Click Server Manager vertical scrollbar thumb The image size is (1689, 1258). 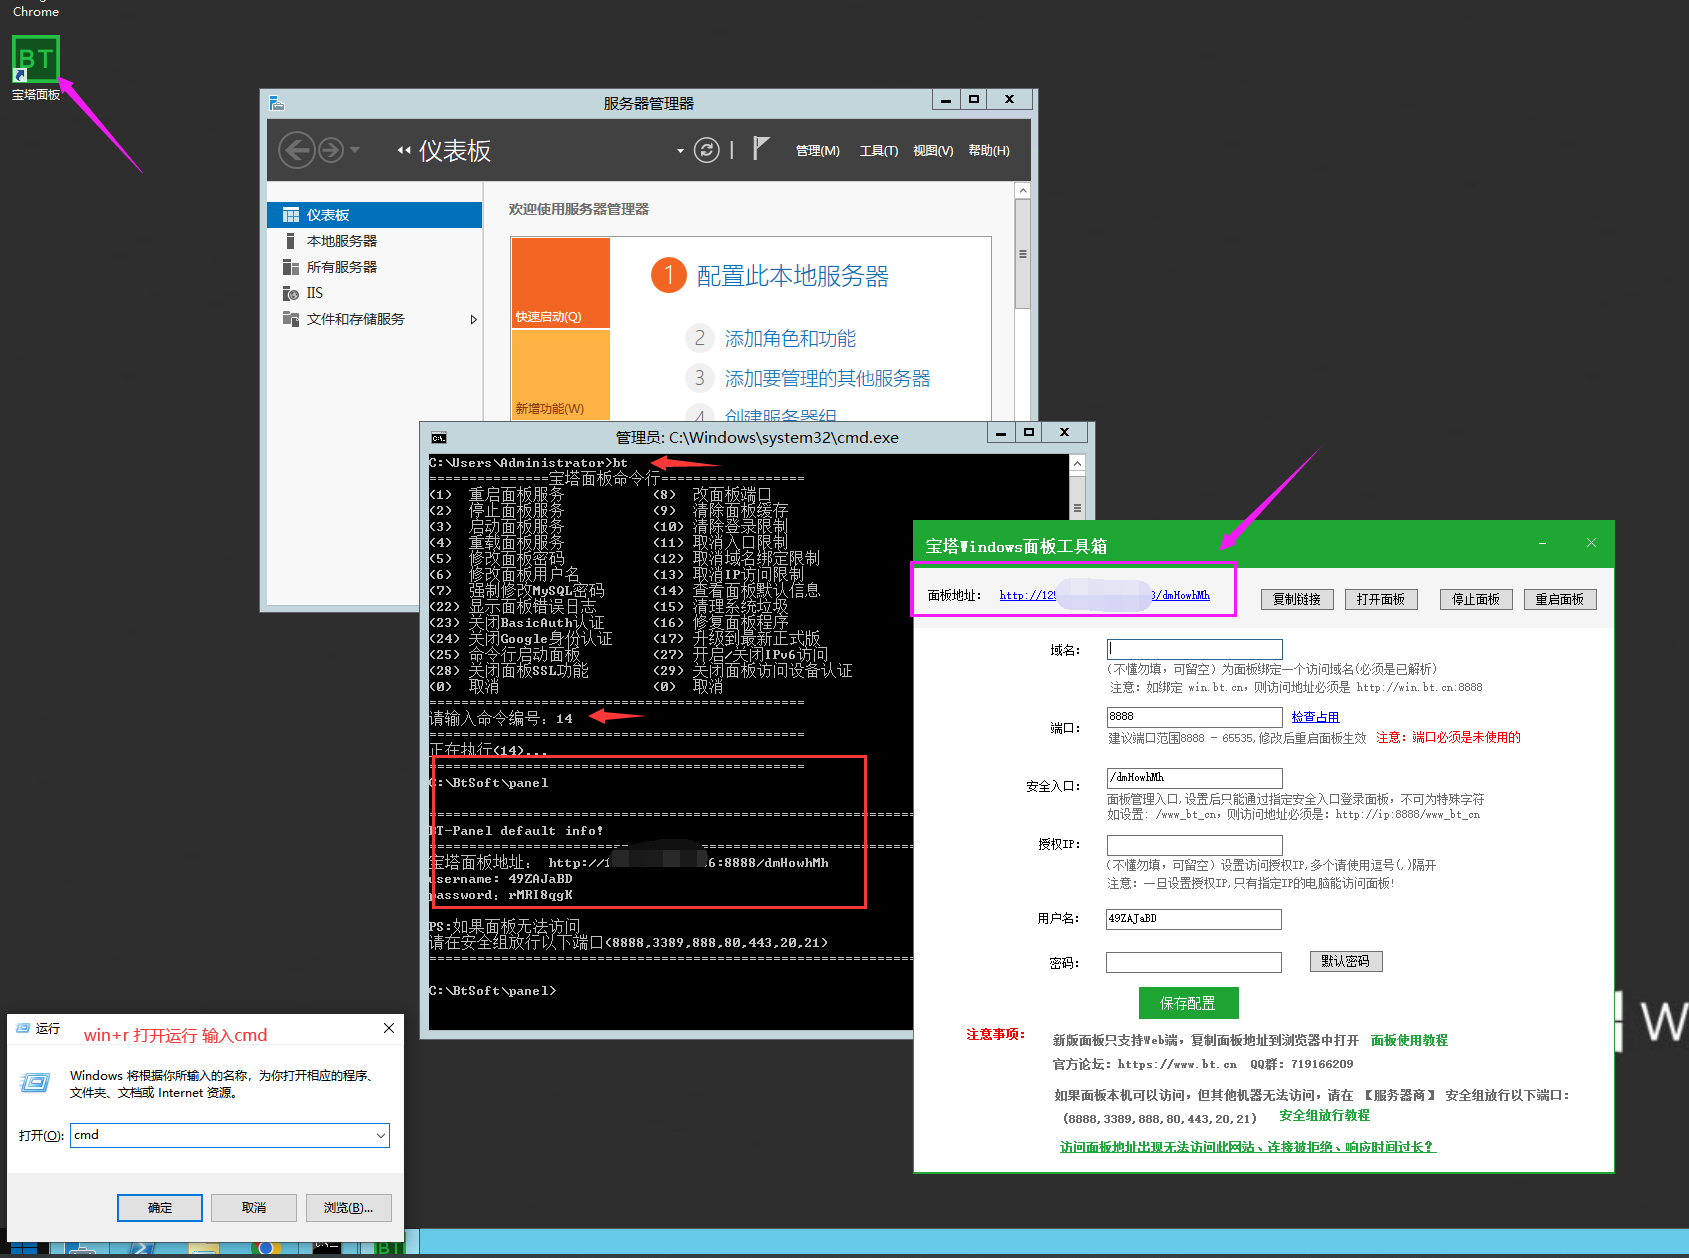[x=1022, y=254]
